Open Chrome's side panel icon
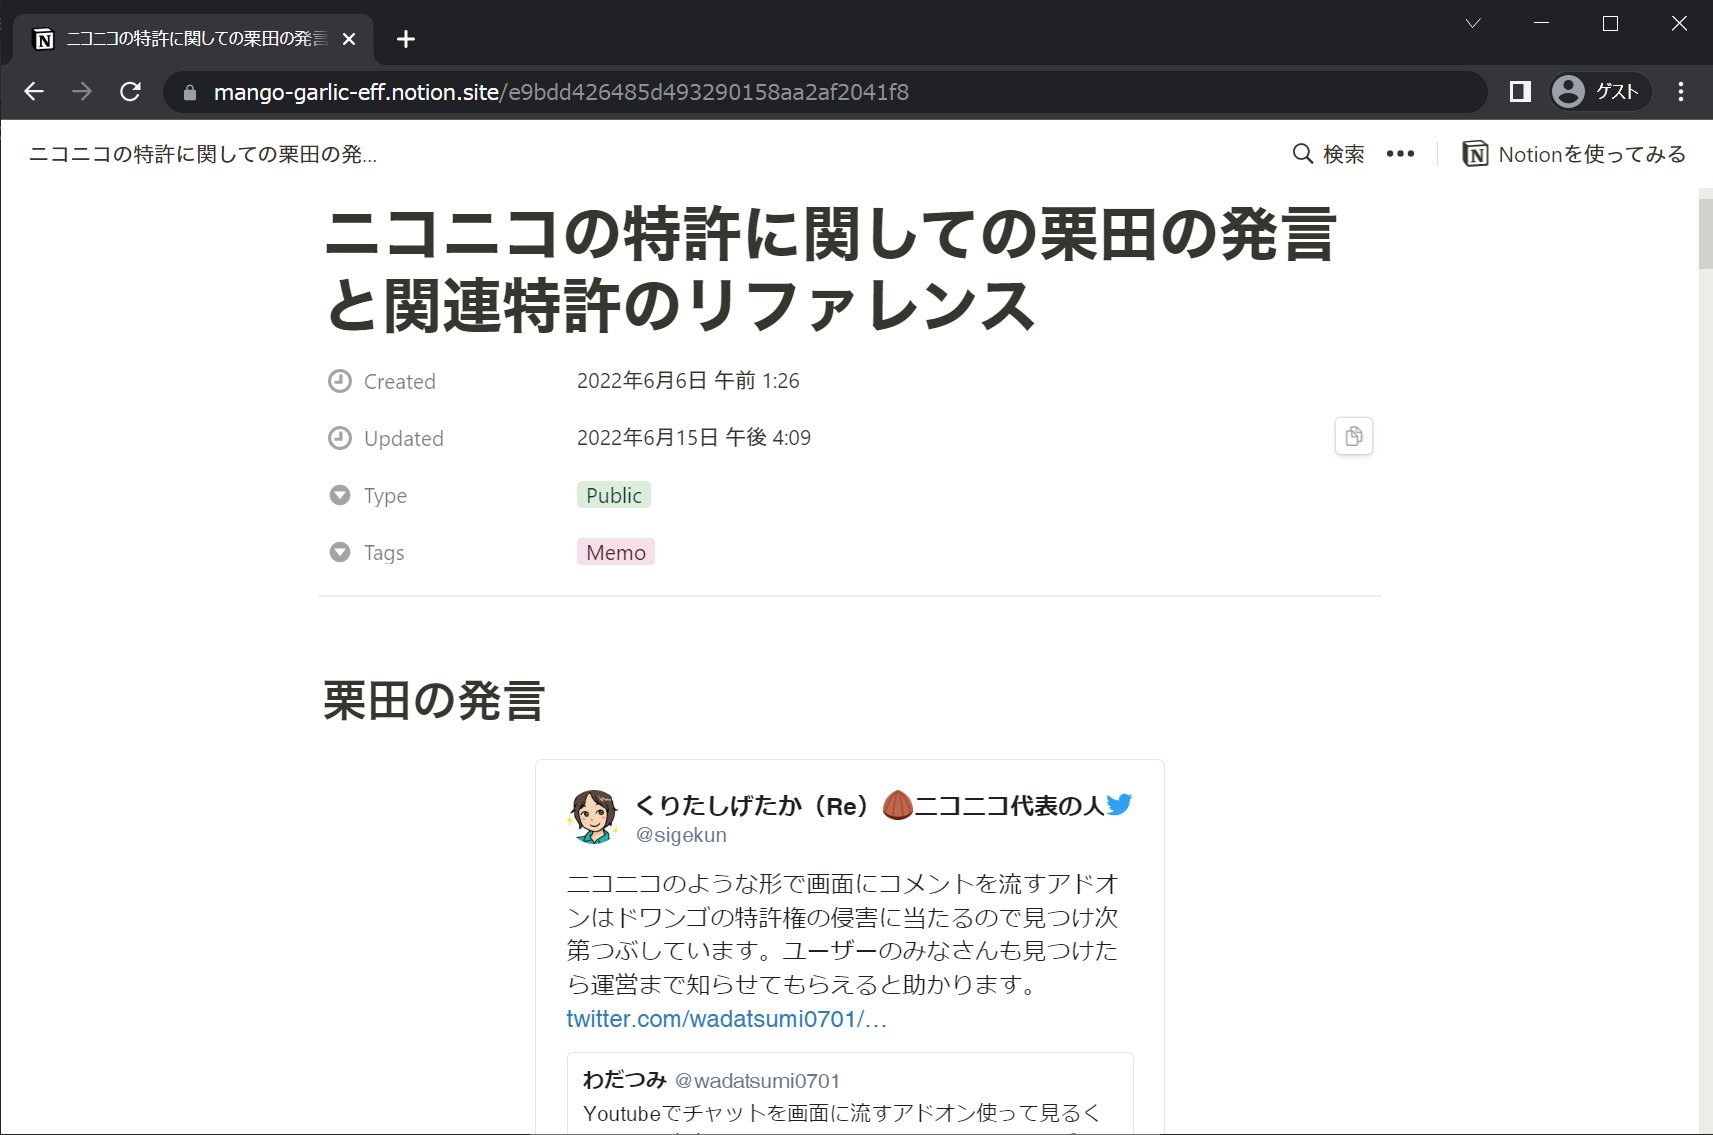This screenshot has width=1713, height=1135. [x=1519, y=91]
